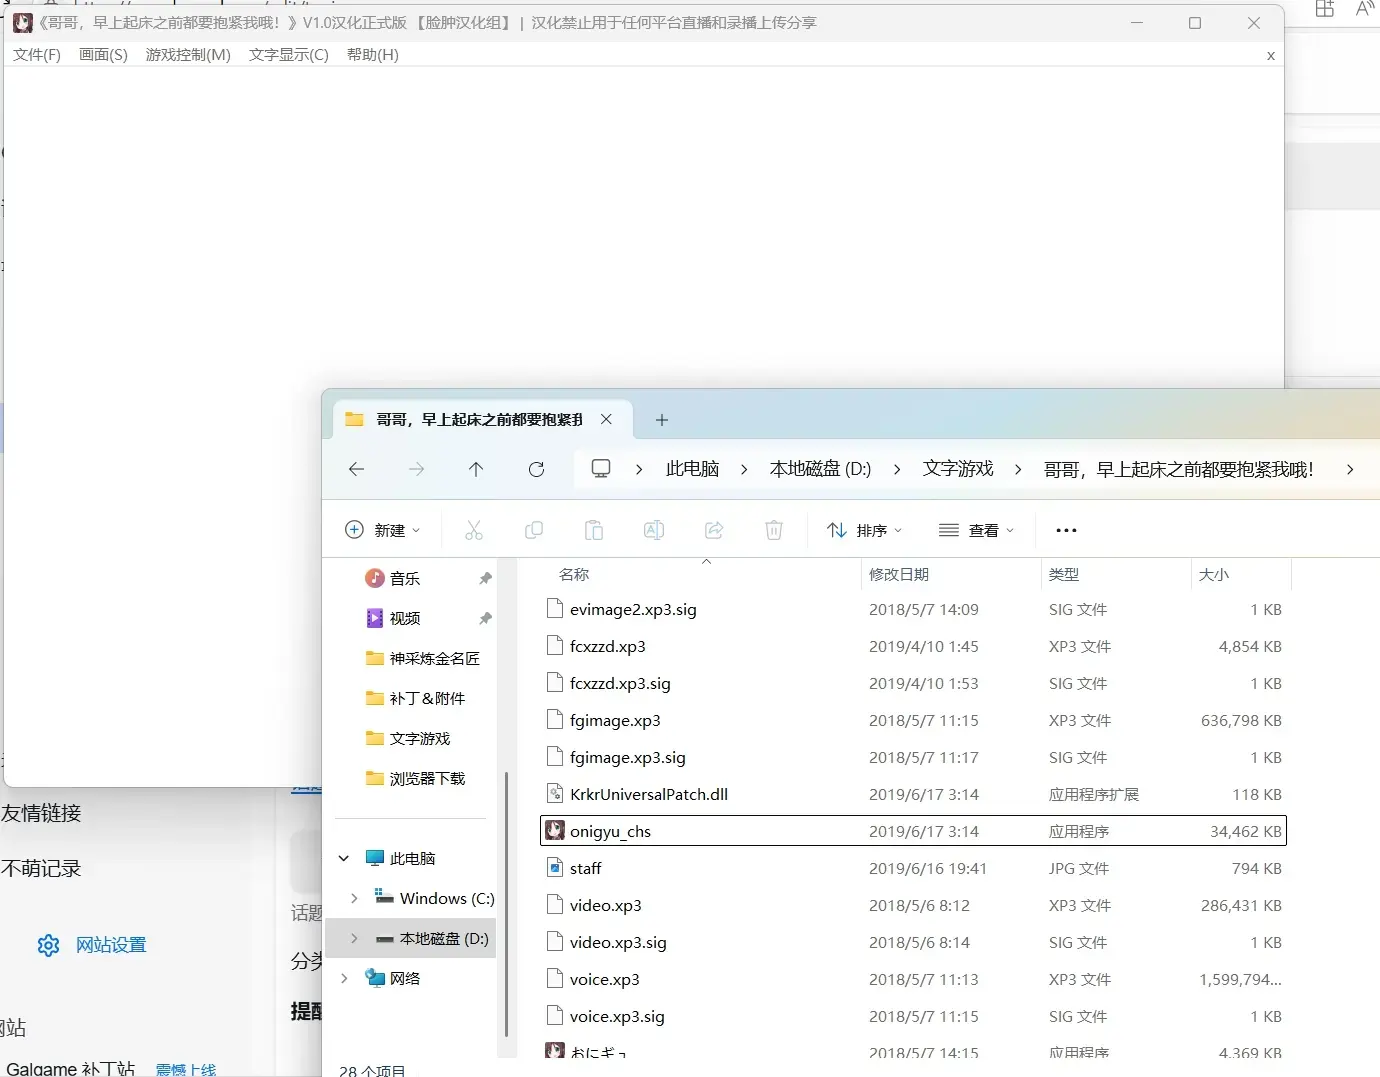This screenshot has height=1077, width=1380.
Task: Expand the 网络 tree node
Action: [344, 979]
